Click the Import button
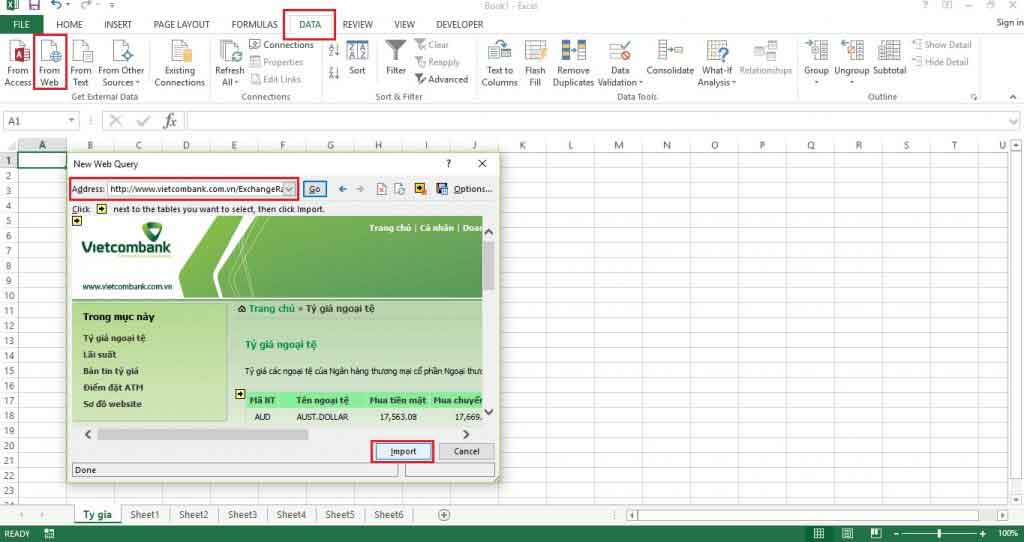Image resolution: width=1024 pixels, height=542 pixels. (403, 451)
